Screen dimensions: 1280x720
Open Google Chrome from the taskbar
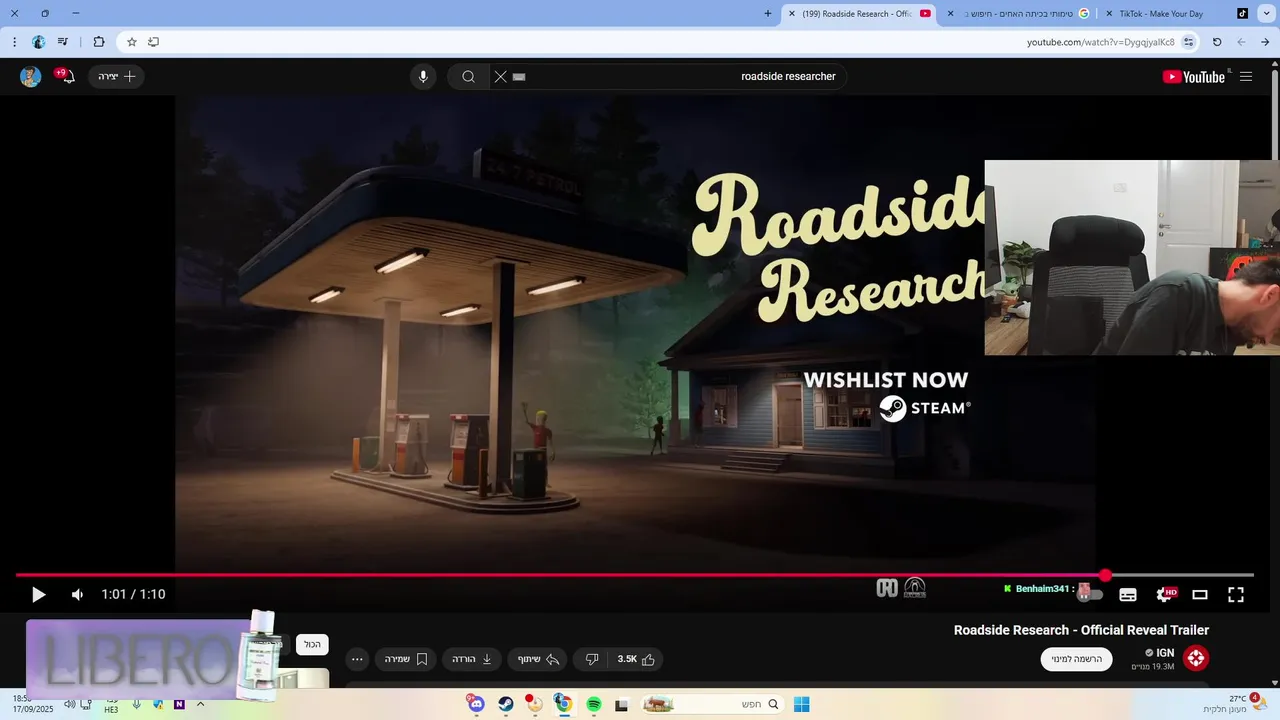tap(564, 704)
